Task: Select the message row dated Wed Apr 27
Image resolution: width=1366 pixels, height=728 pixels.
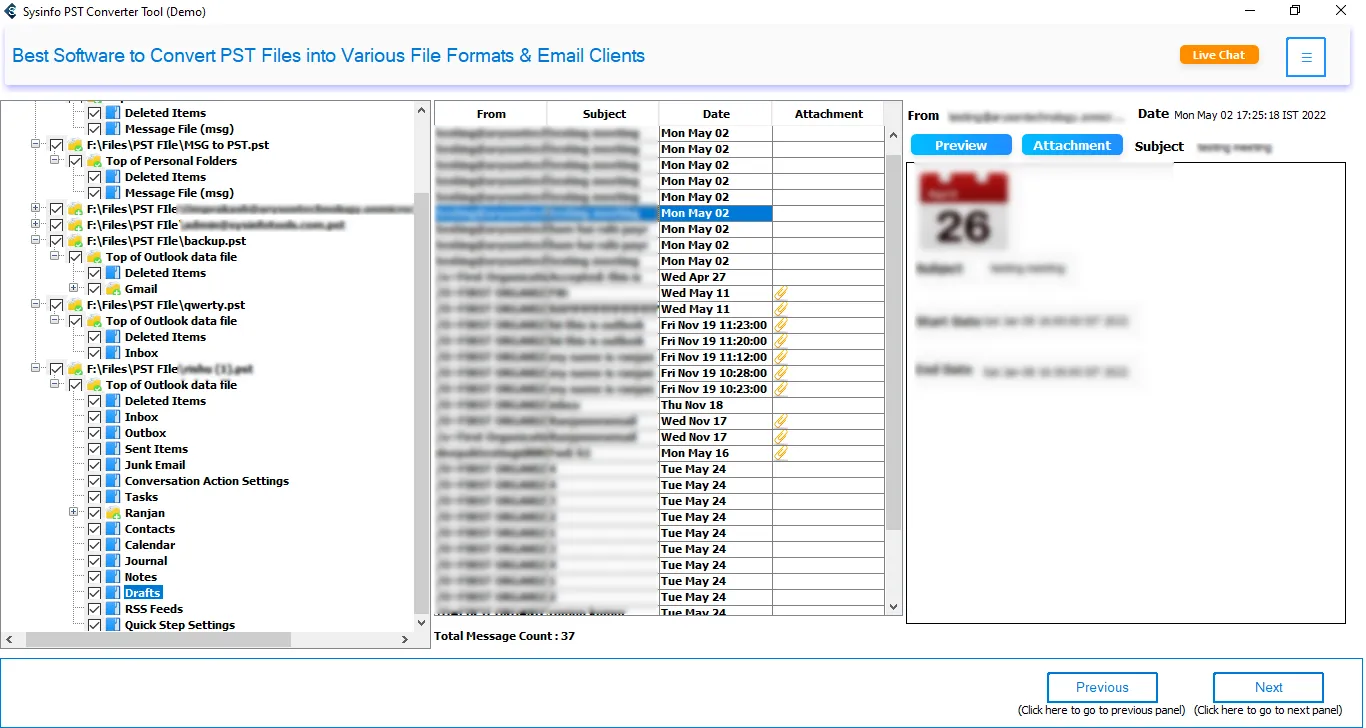Action: [x=660, y=277]
